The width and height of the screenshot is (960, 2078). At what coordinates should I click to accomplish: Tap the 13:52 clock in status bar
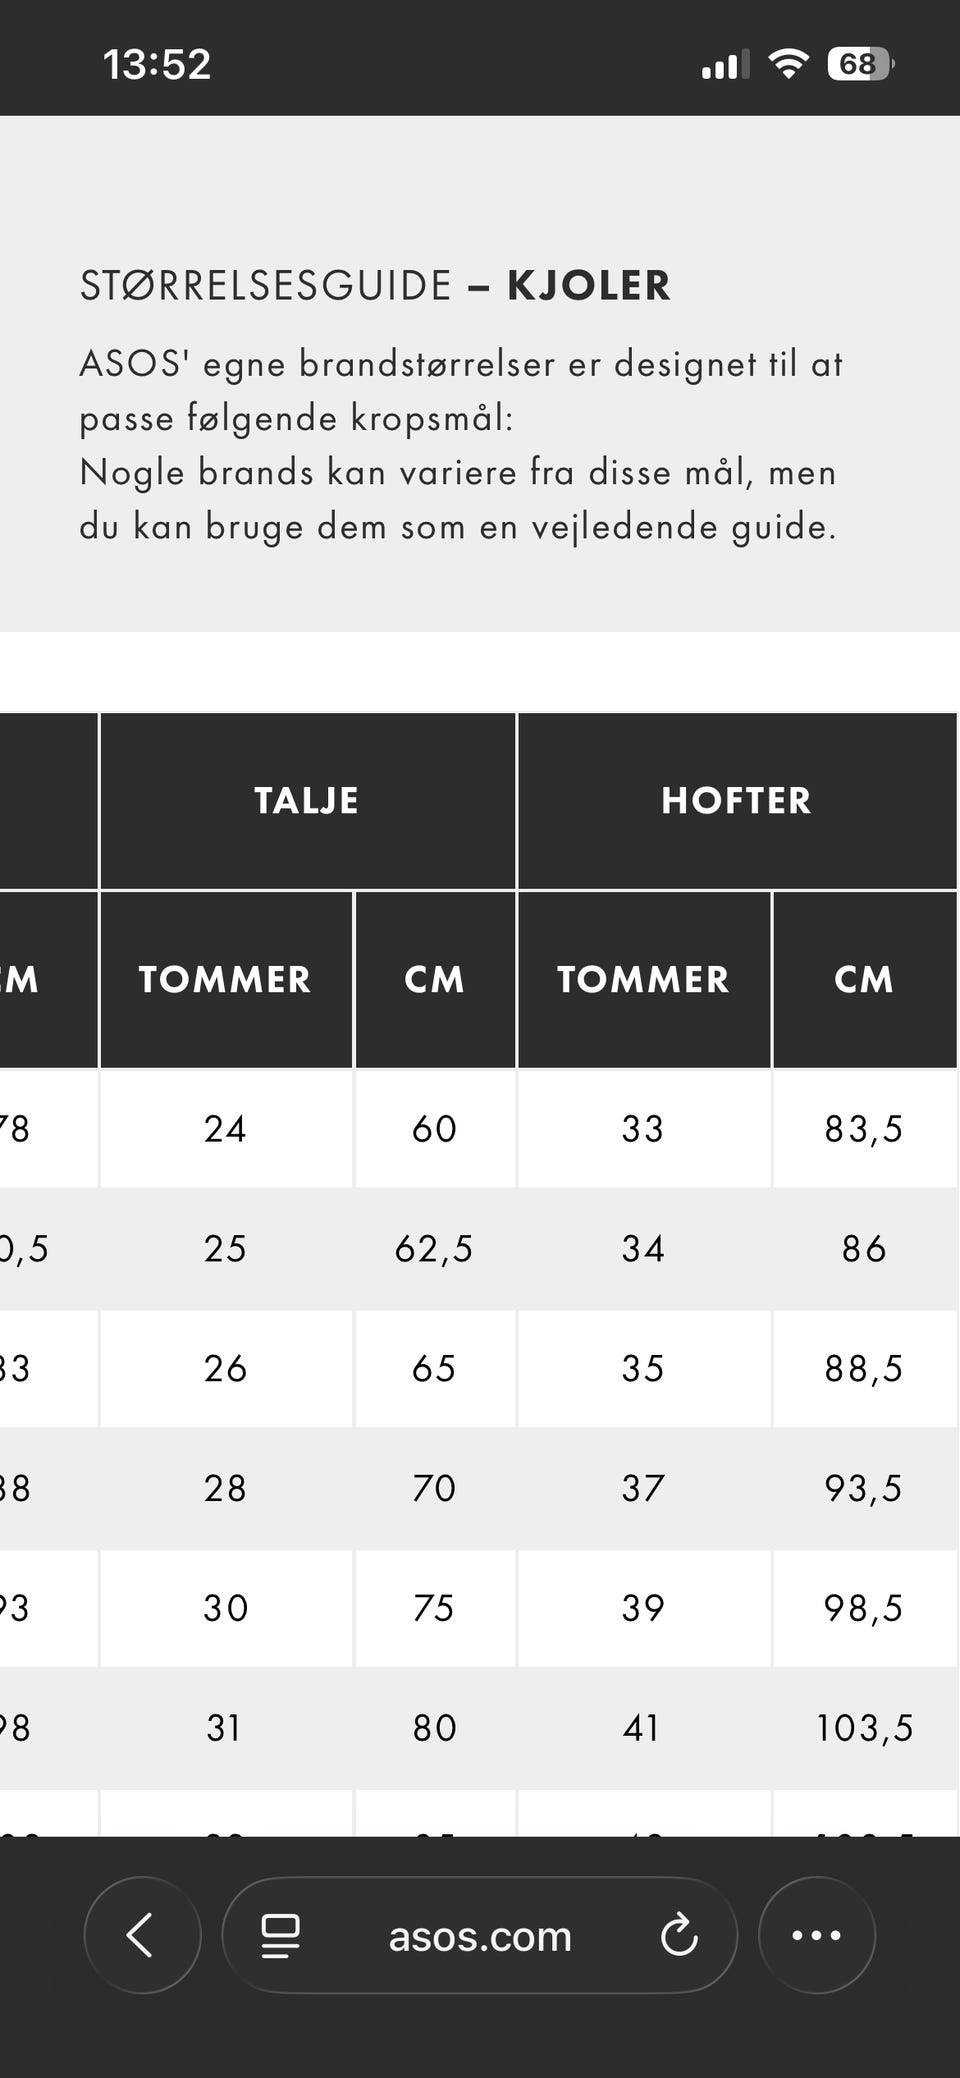tap(157, 65)
